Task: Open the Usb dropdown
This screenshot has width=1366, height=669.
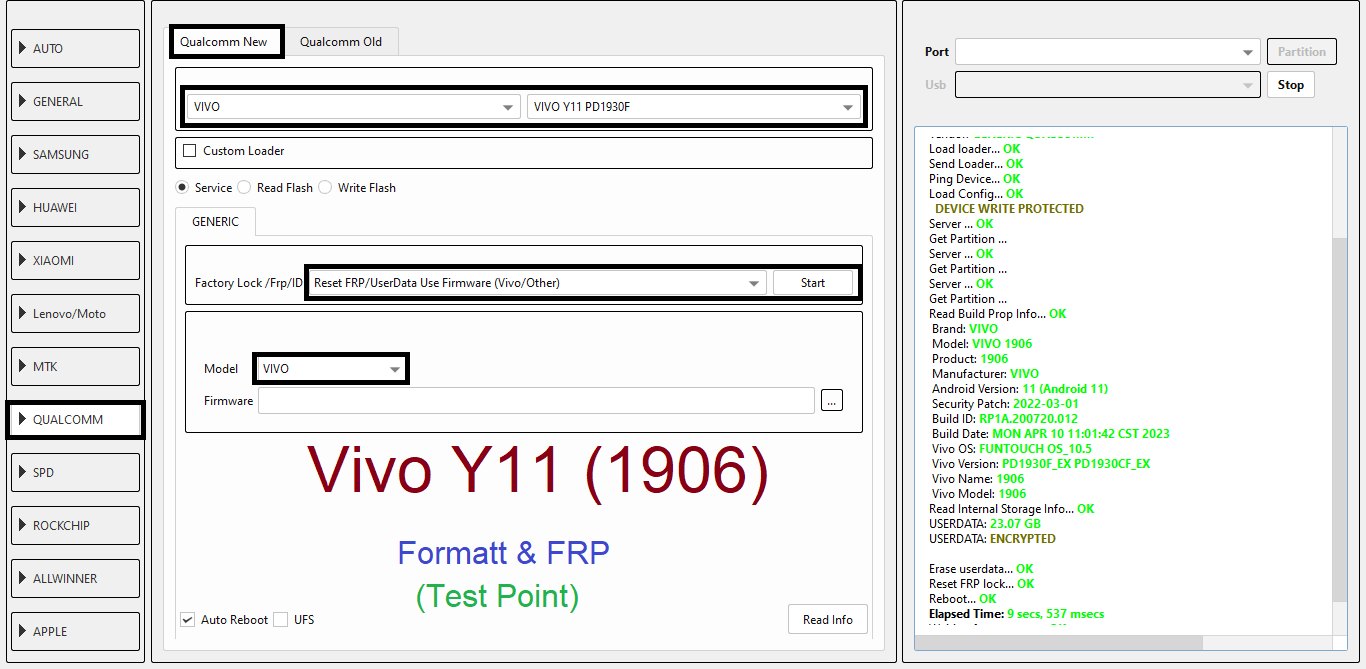Action: tap(1107, 85)
